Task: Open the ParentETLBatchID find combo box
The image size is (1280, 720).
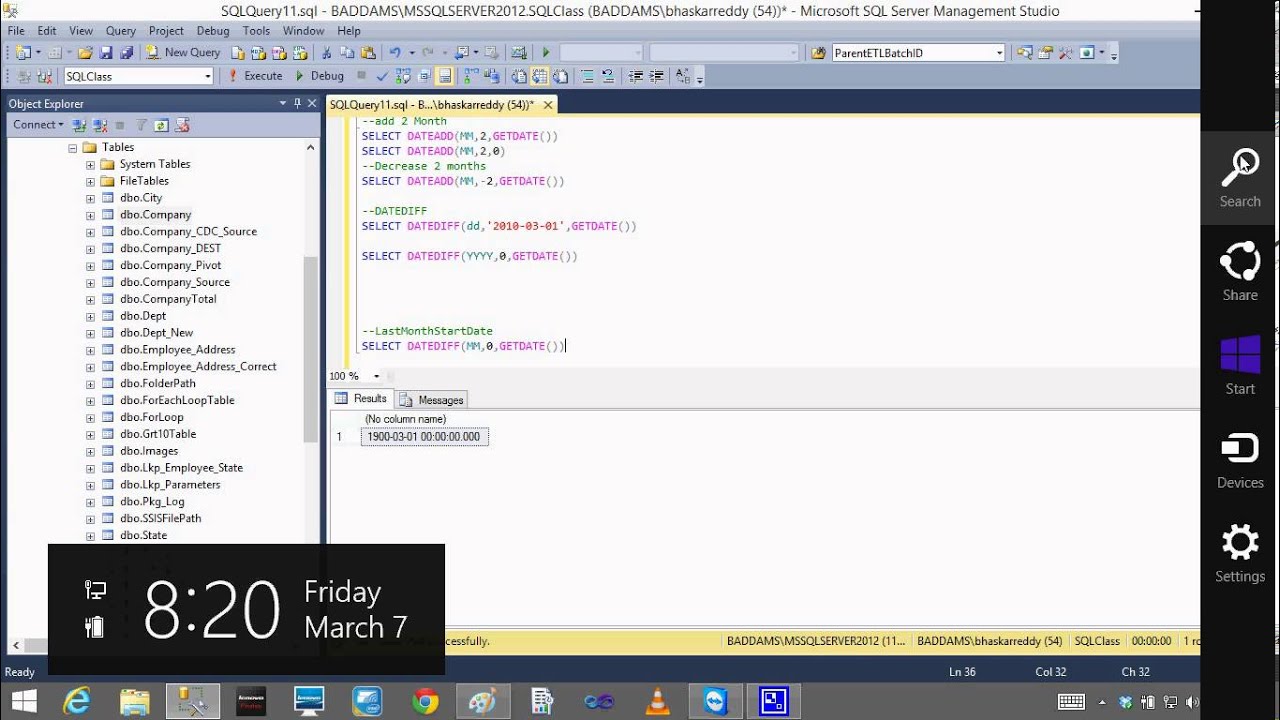Action: pos(999,53)
